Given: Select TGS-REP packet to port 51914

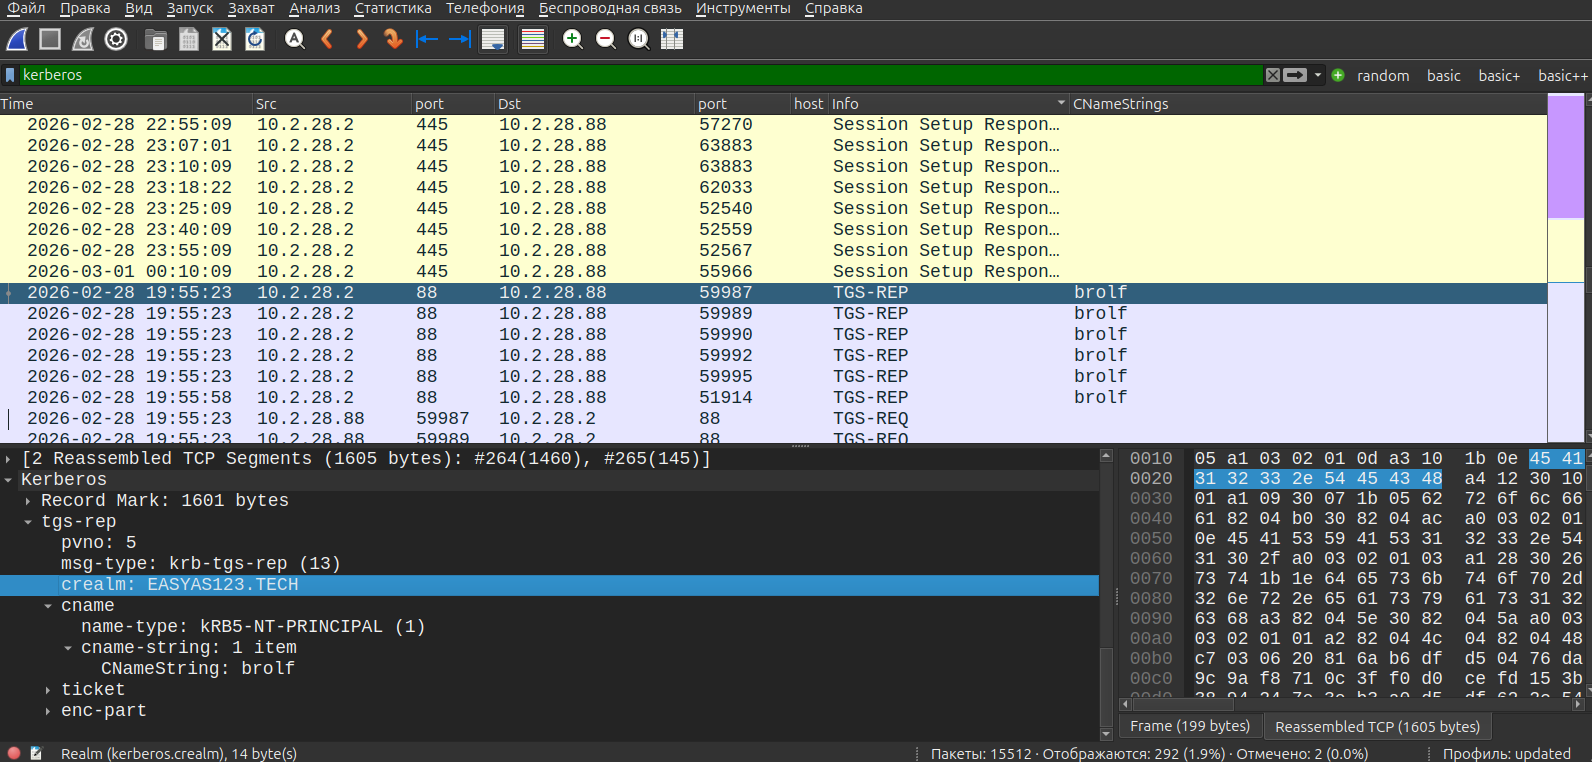Looking at the screenshot, I should tap(773, 398).
